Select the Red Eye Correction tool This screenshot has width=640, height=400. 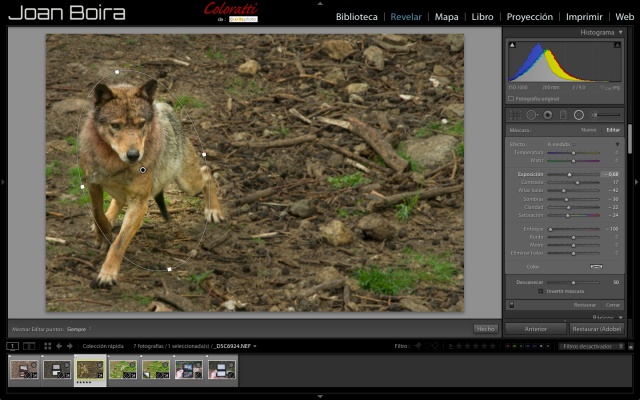[548, 115]
